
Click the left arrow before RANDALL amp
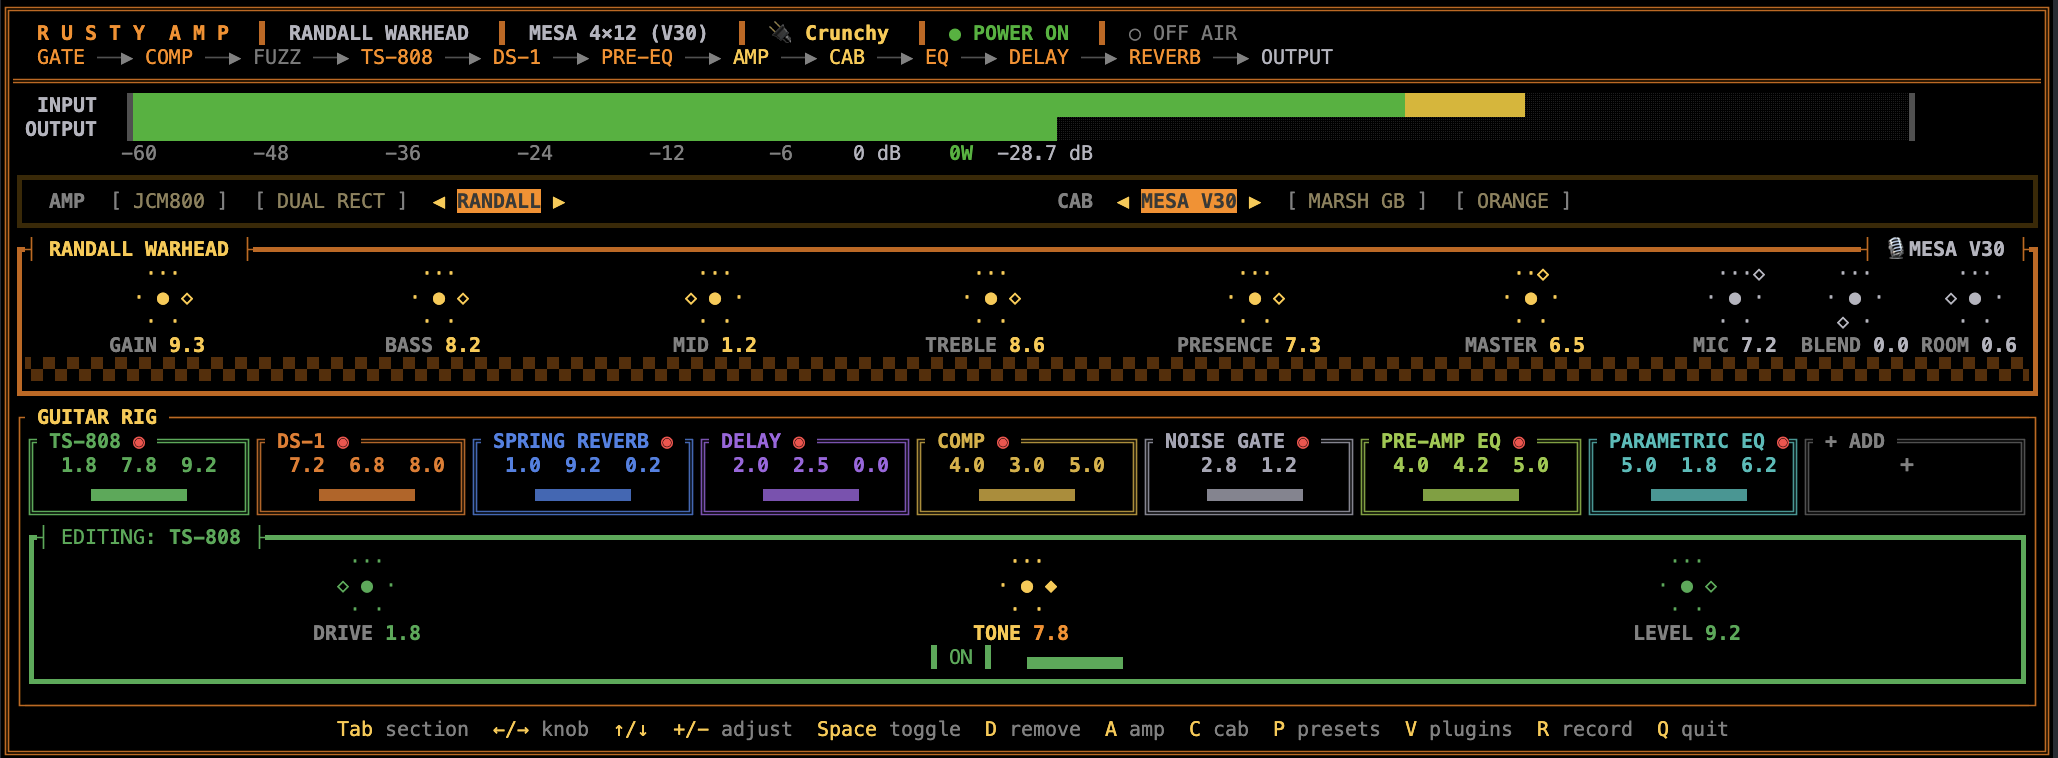[439, 202]
